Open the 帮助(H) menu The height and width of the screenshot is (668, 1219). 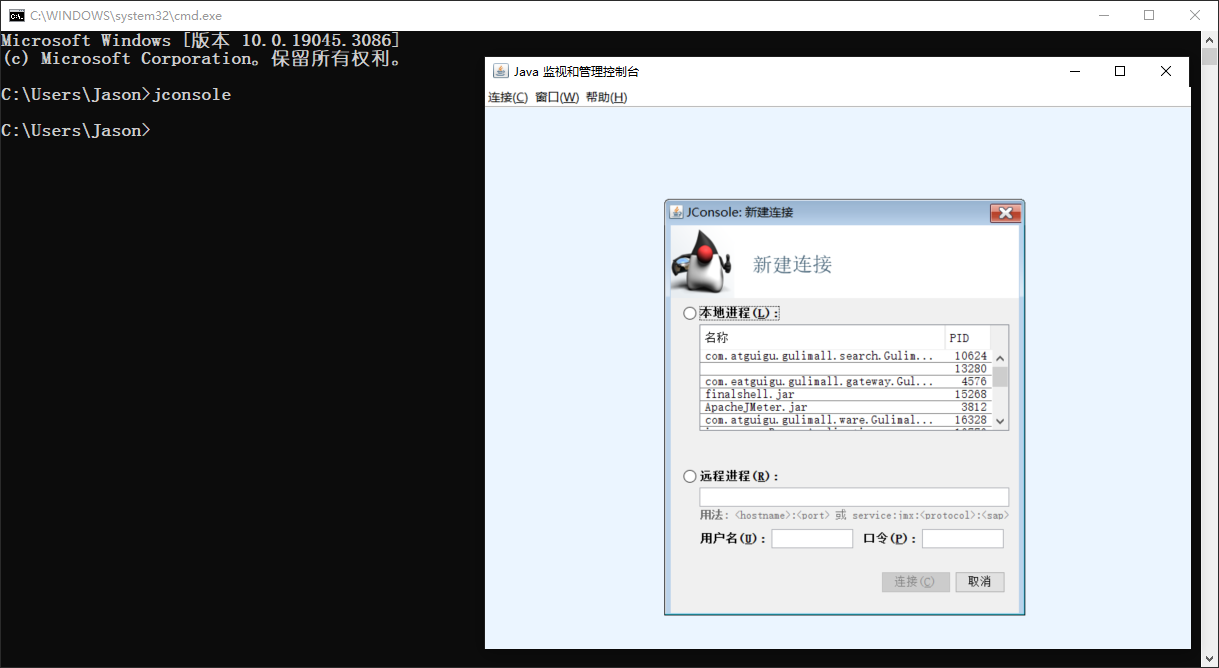604,97
